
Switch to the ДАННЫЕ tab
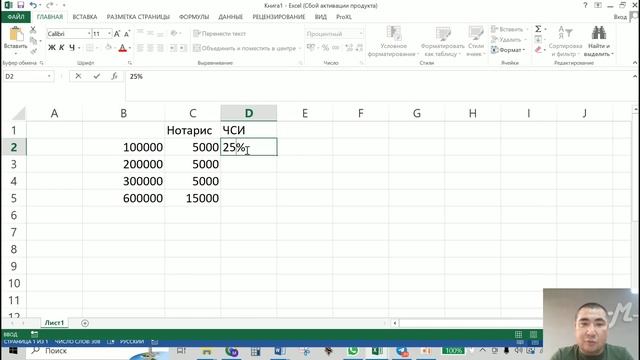230,17
